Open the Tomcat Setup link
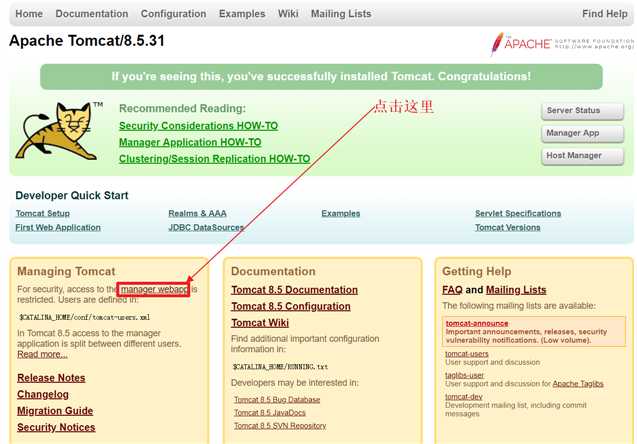Viewport: 637px width, 444px height. click(x=43, y=213)
